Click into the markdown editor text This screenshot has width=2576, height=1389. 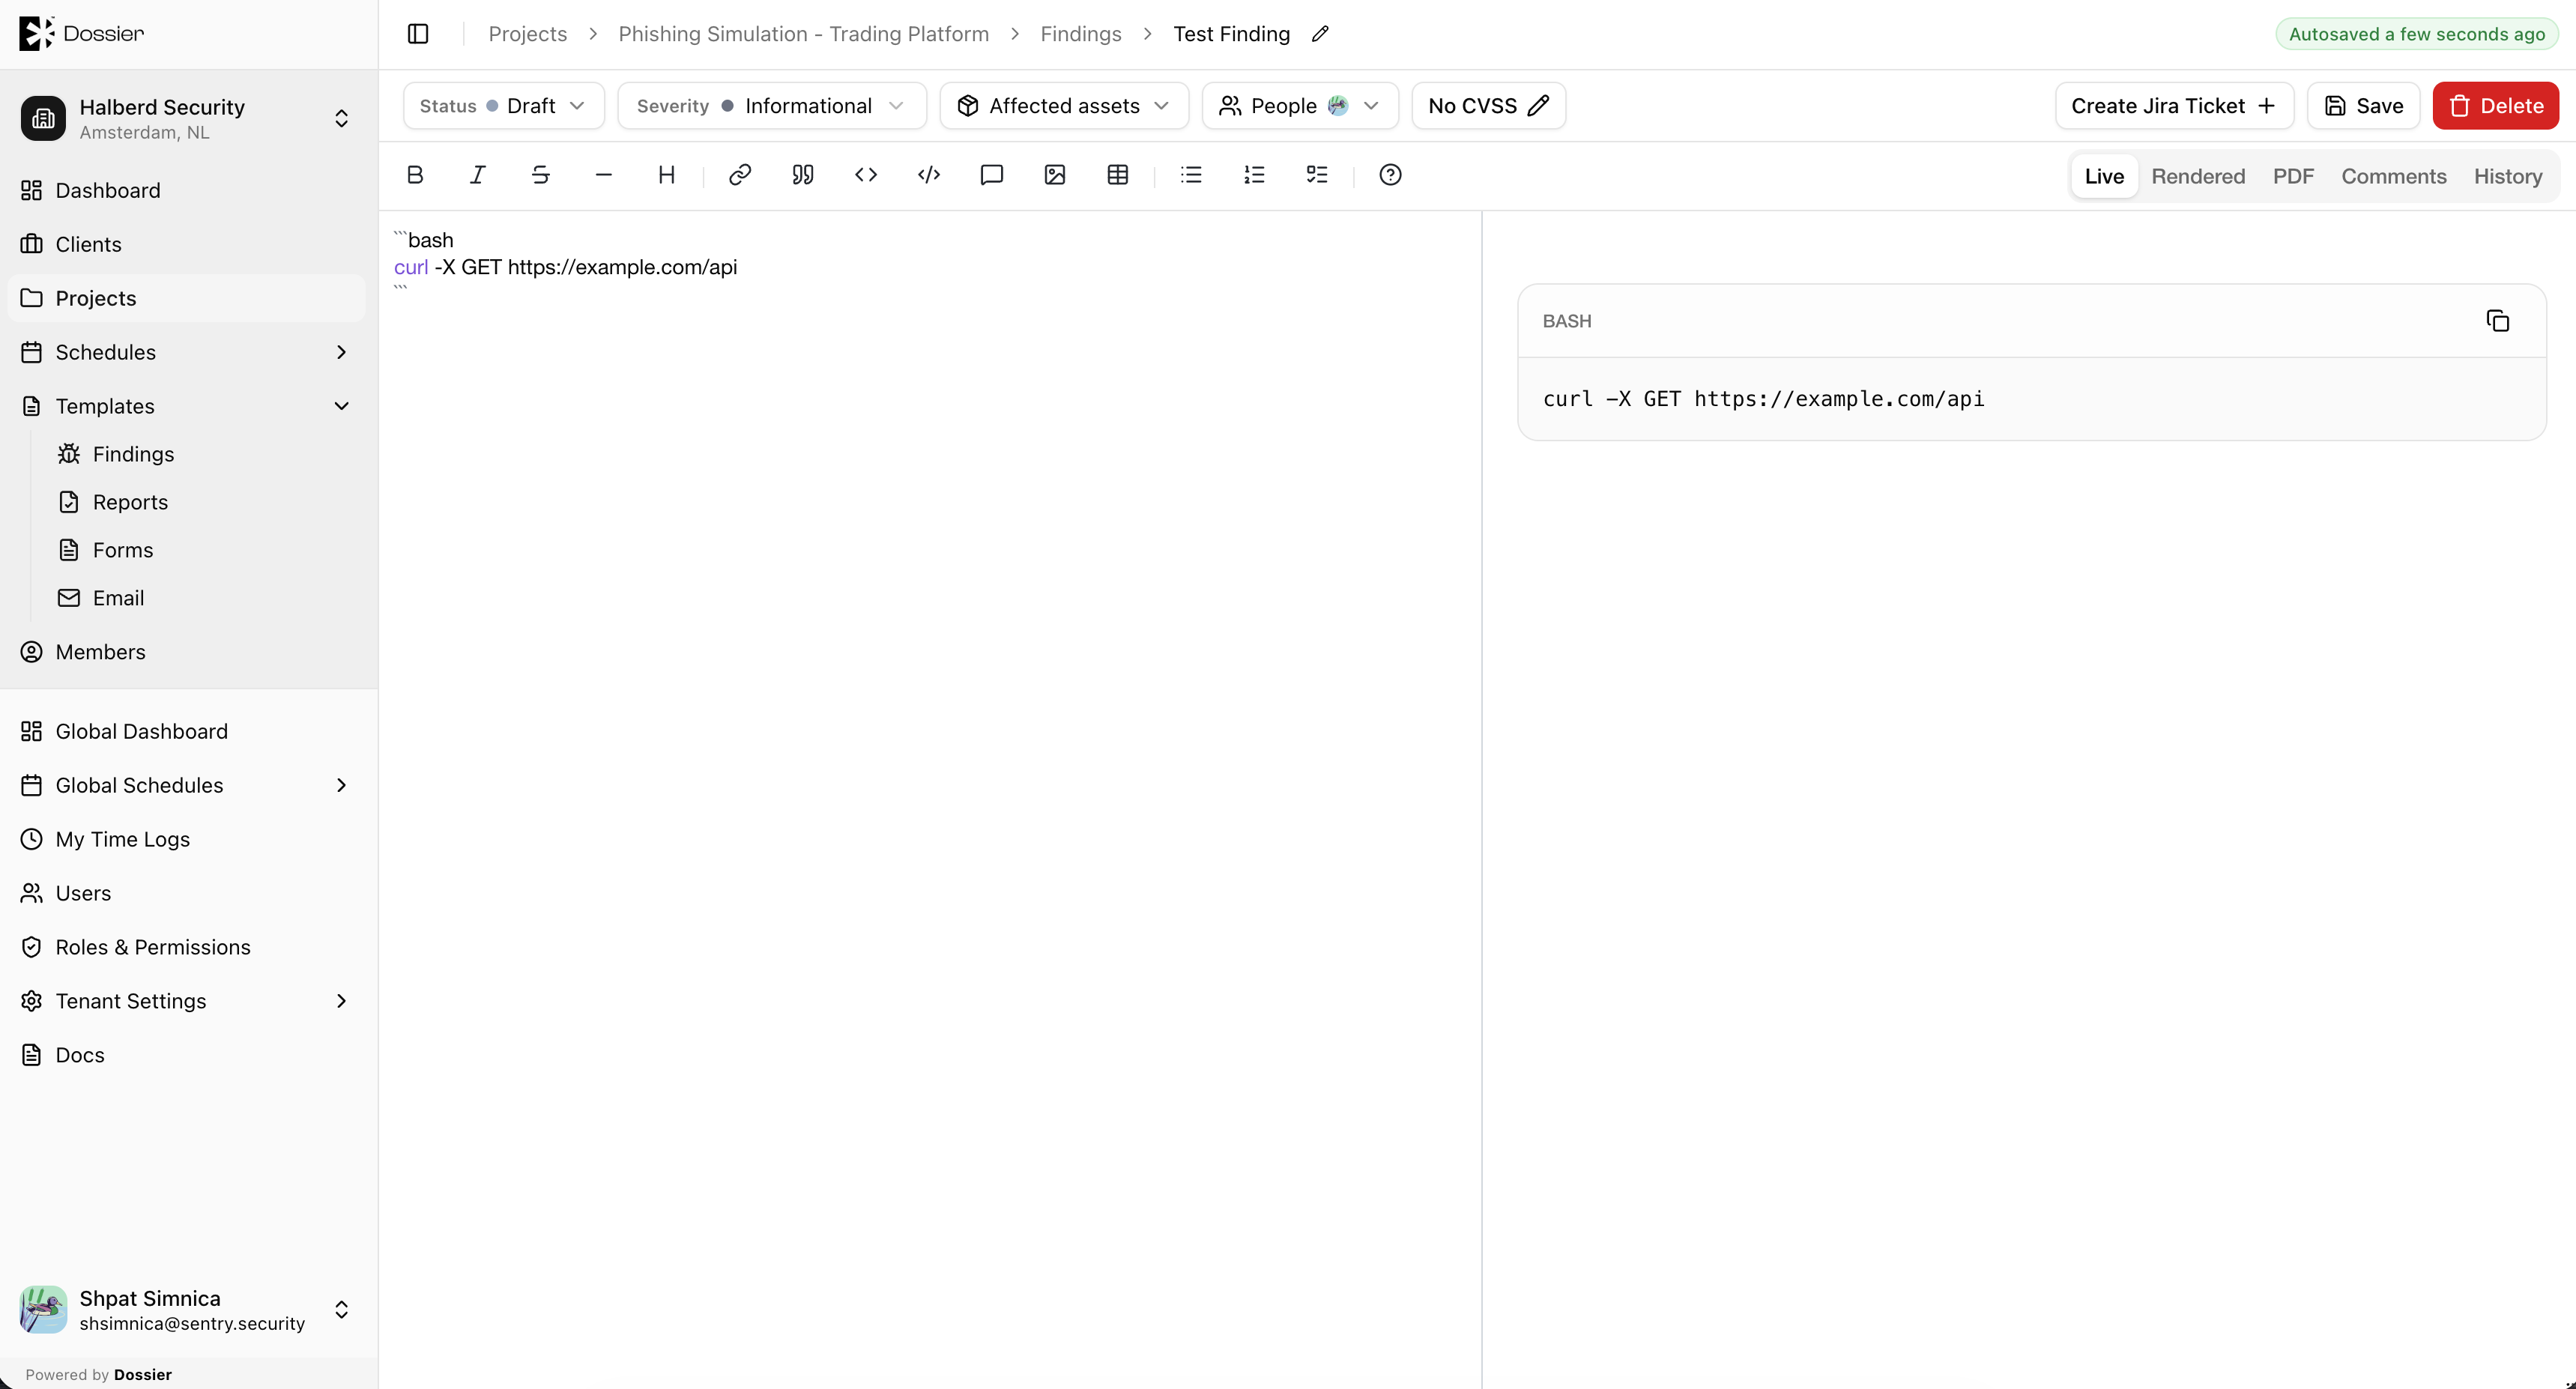pyautogui.click(x=566, y=267)
